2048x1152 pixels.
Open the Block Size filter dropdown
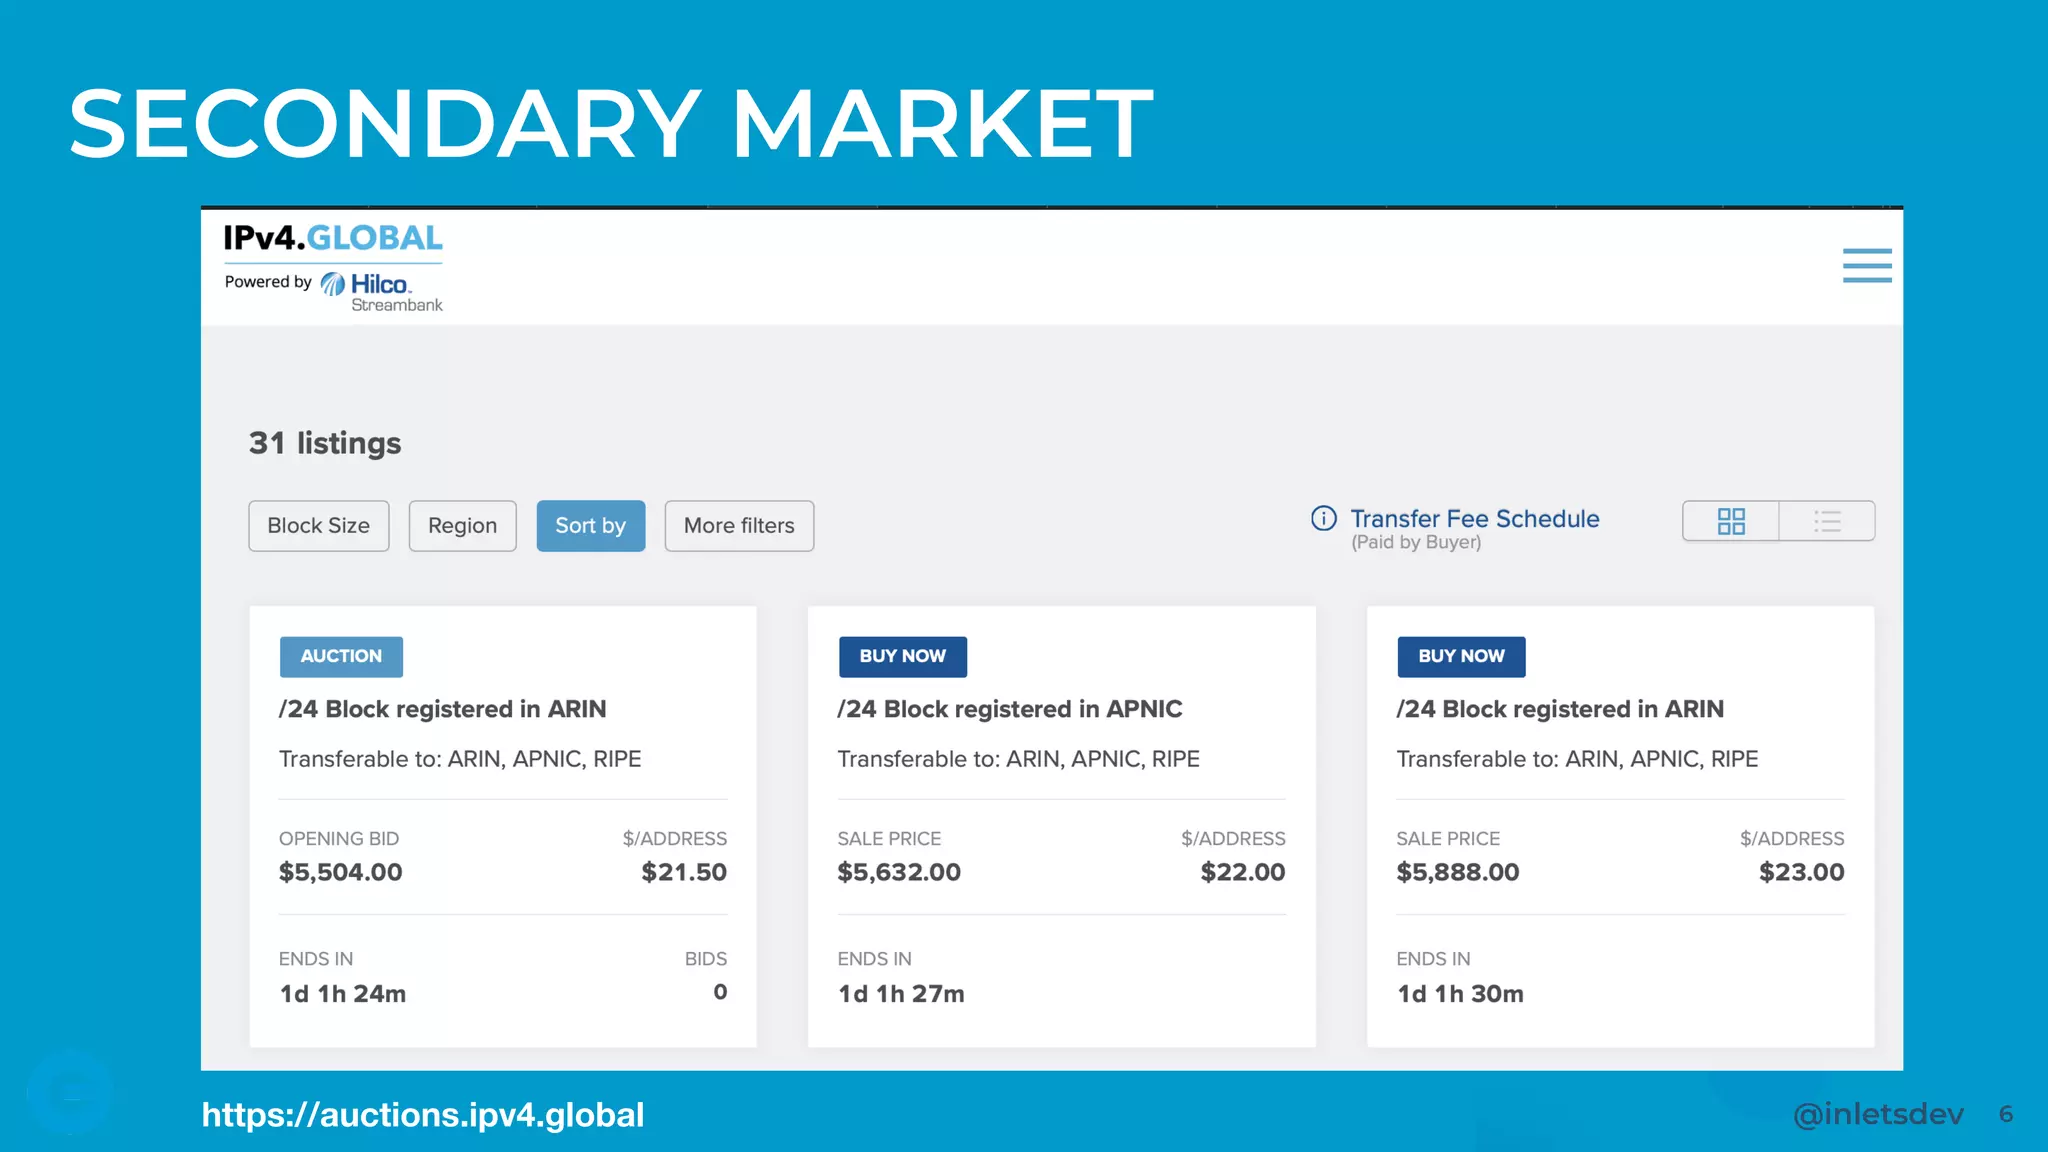point(319,526)
